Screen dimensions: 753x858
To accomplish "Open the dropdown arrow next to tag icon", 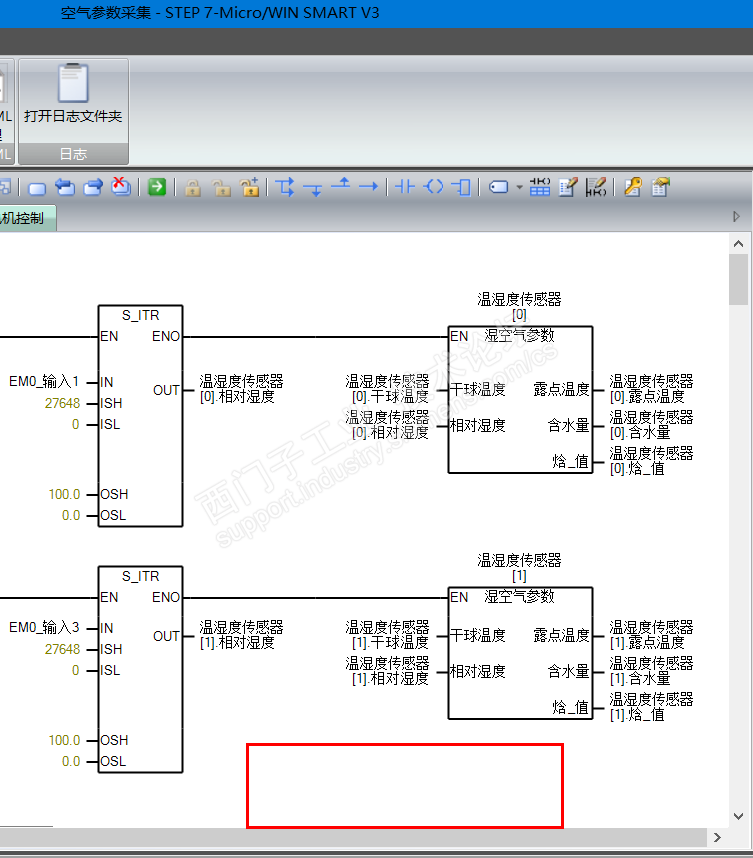I will click(519, 187).
